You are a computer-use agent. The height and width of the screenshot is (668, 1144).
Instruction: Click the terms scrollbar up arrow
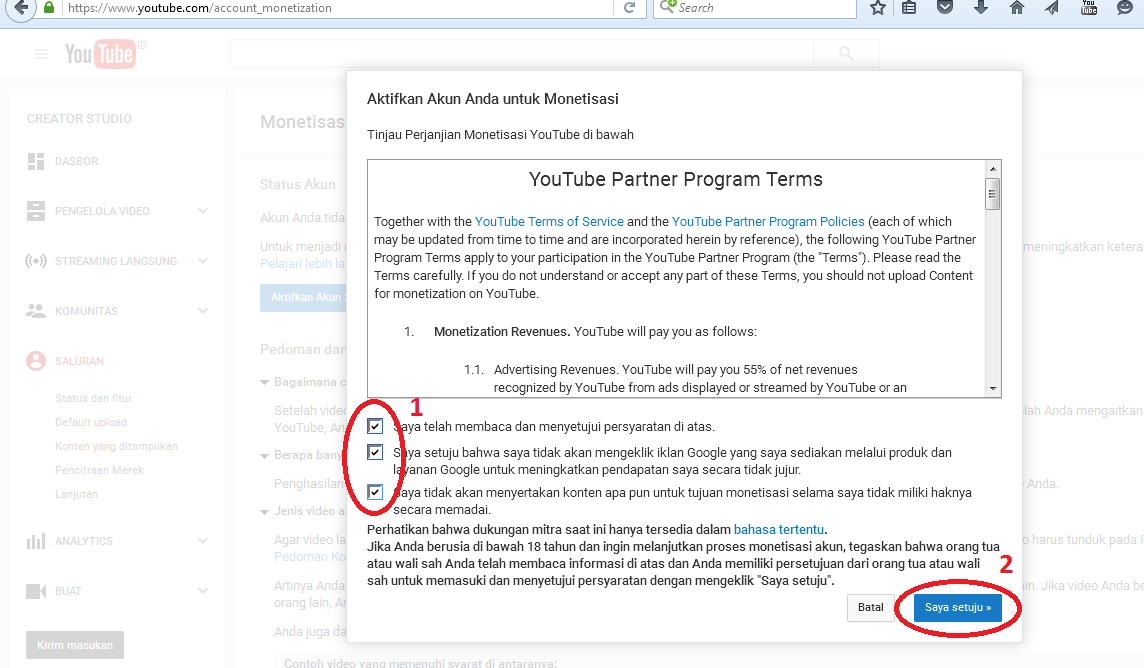point(992,169)
